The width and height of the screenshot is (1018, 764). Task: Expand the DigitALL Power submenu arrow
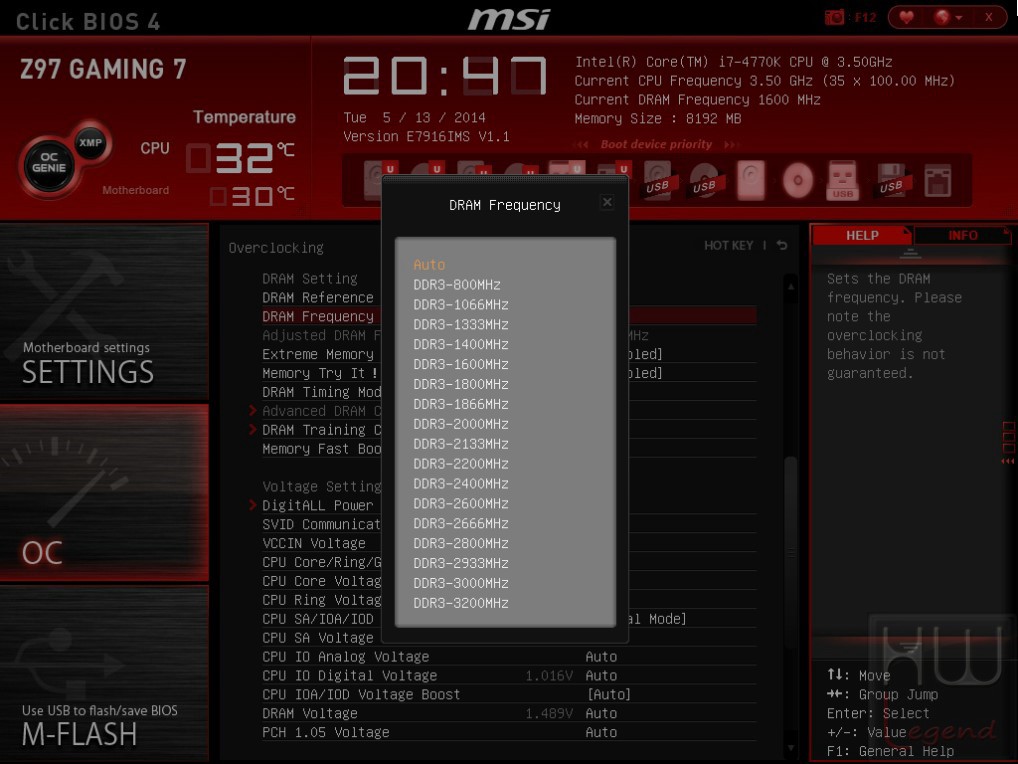[253, 505]
